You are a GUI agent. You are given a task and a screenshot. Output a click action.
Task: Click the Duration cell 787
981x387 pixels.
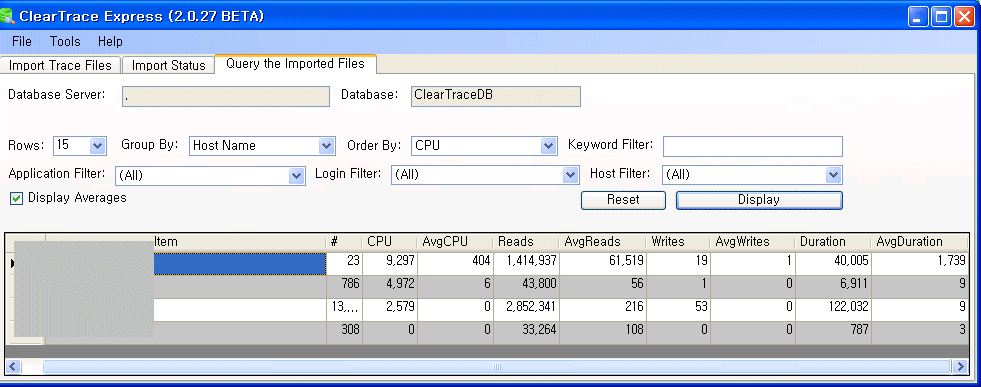pos(833,332)
